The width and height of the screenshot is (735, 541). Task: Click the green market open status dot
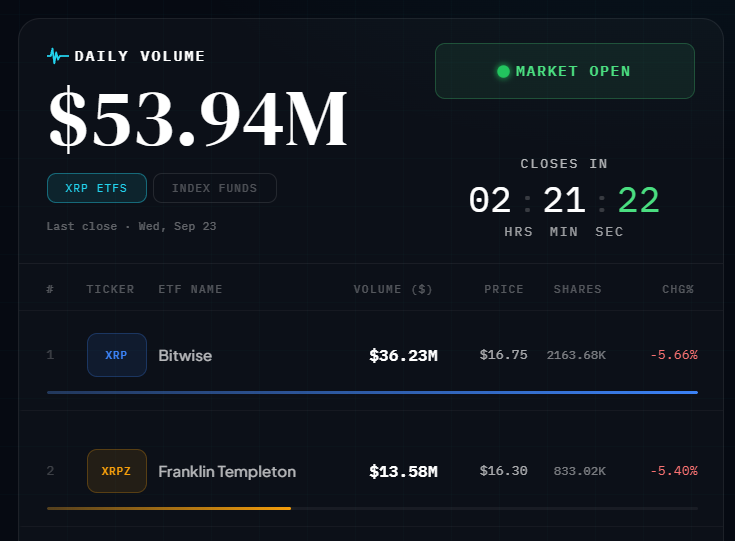point(503,71)
